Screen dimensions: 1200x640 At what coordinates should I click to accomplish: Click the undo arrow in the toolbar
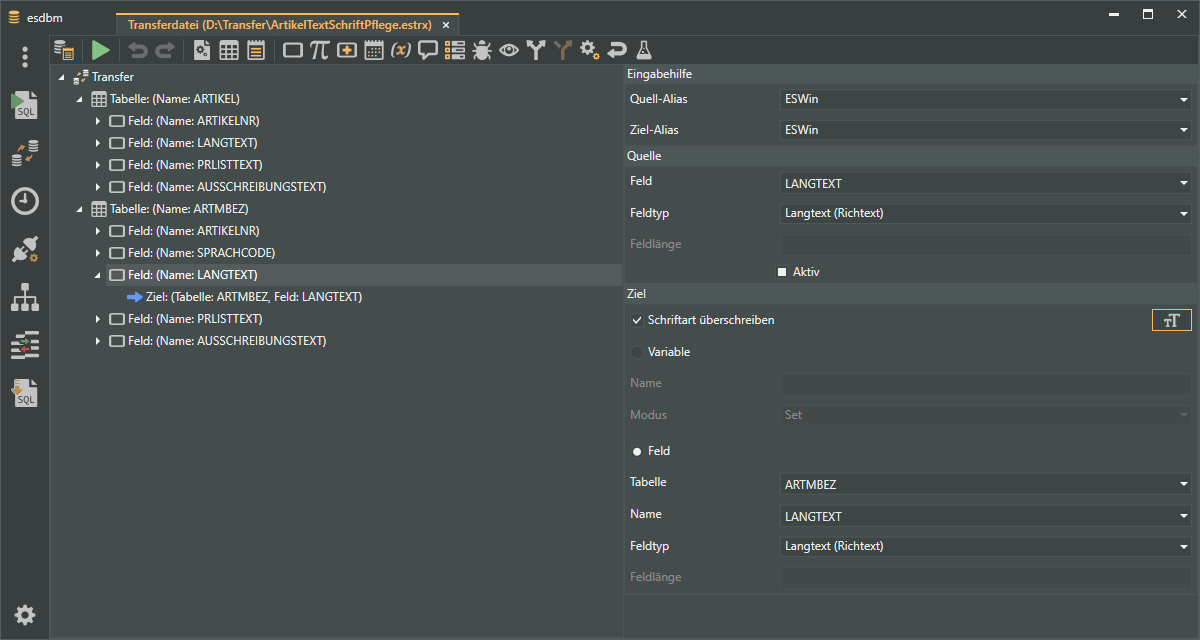click(x=138, y=50)
